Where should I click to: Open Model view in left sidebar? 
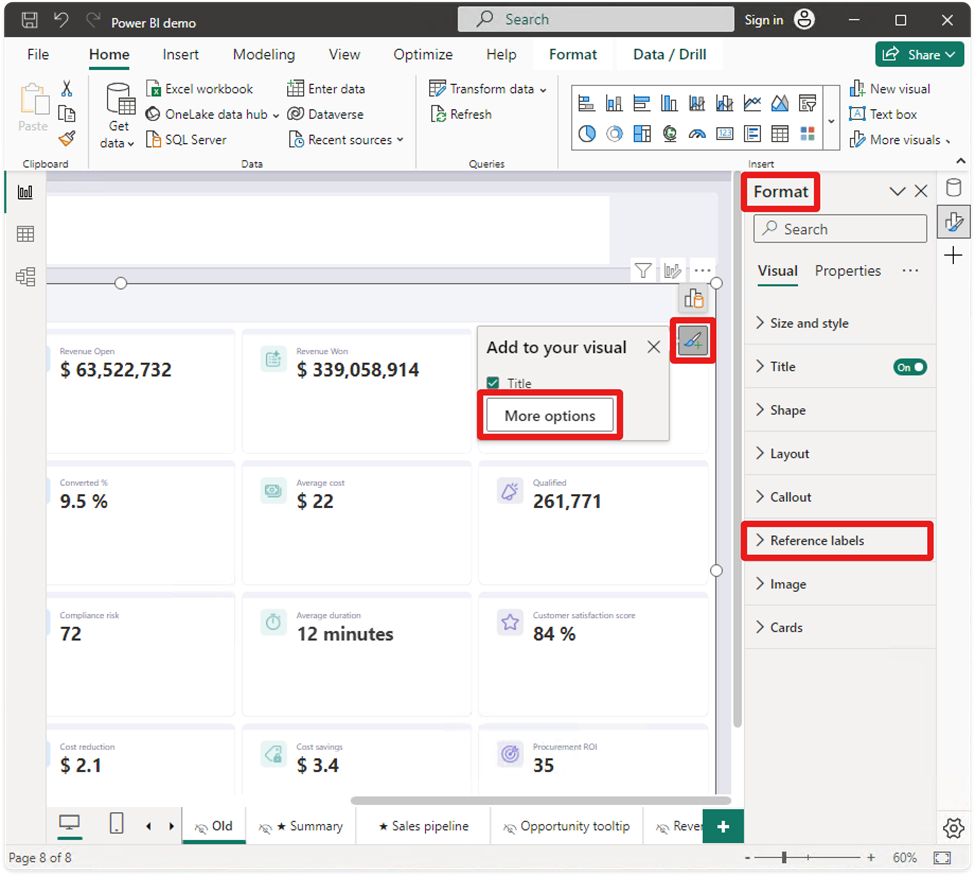tap(25, 277)
